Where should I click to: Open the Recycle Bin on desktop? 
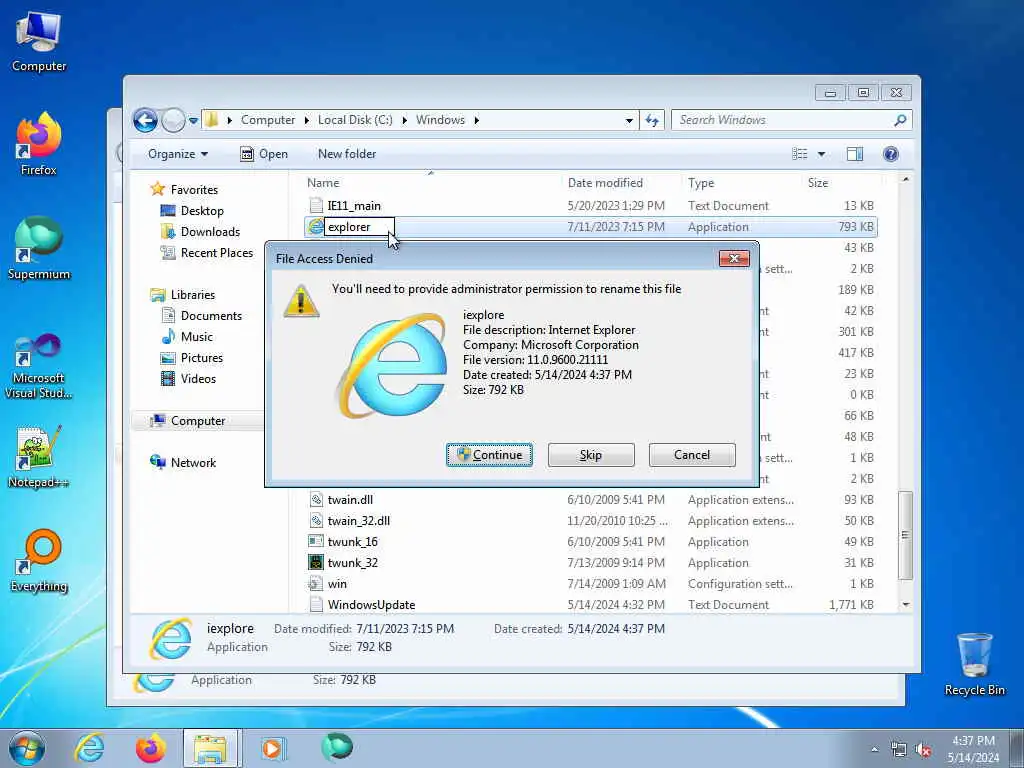tap(974, 665)
